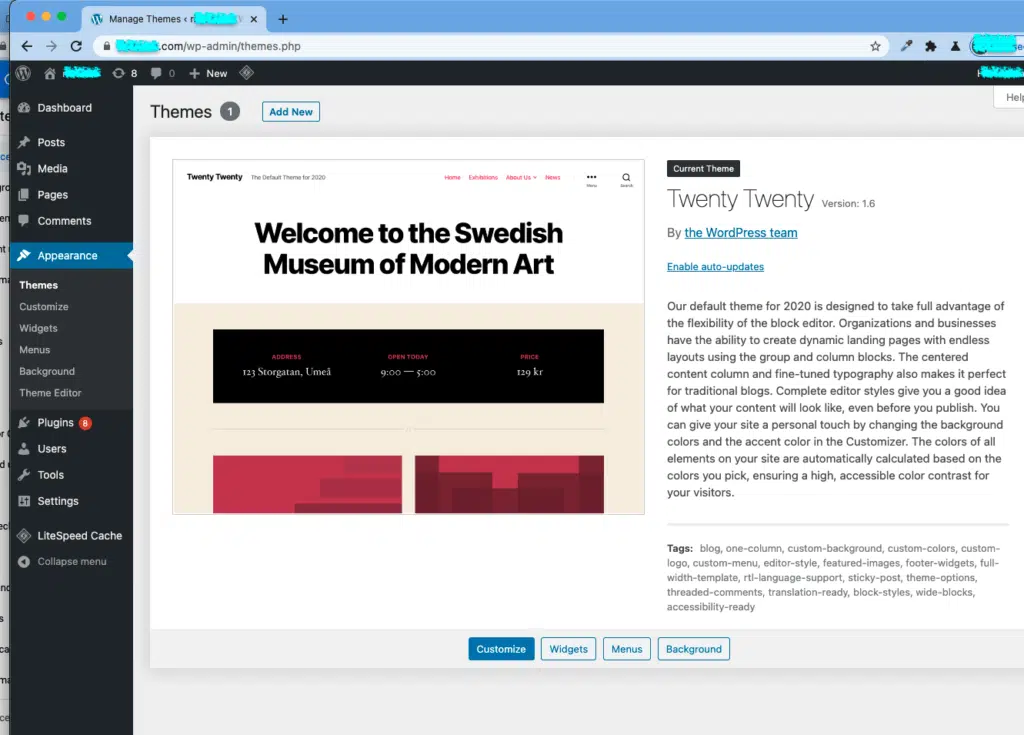Open site home icon in admin bar
Viewport: 1024px width, 735px height.
(x=50, y=73)
